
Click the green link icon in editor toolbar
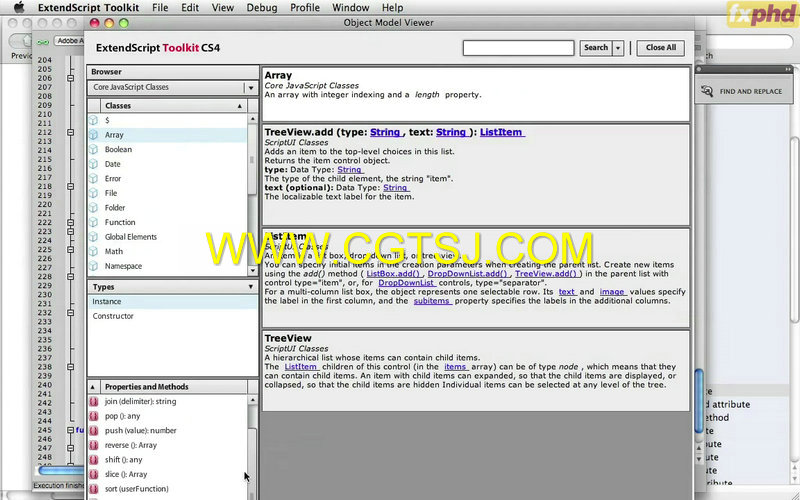[43, 41]
